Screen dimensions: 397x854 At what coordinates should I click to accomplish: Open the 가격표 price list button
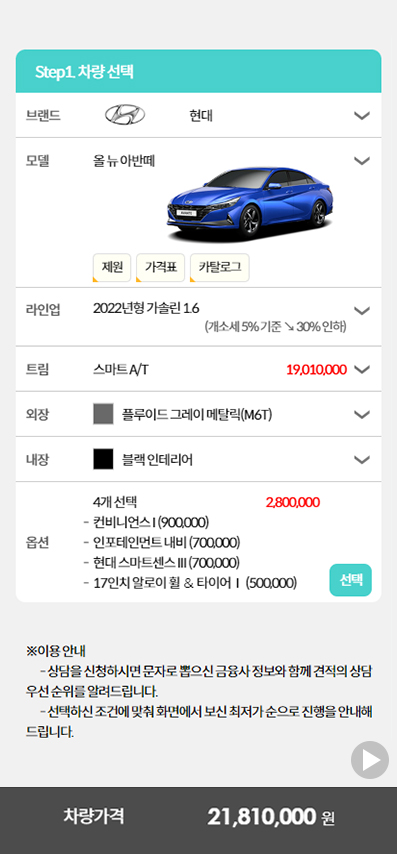coord(161,267)
